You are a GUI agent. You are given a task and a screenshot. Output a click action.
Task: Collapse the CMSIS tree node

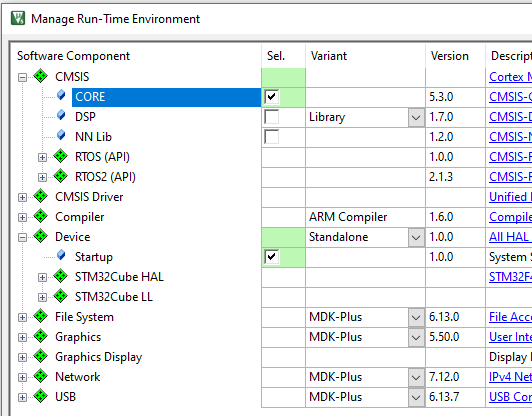[x=22, y=77]
